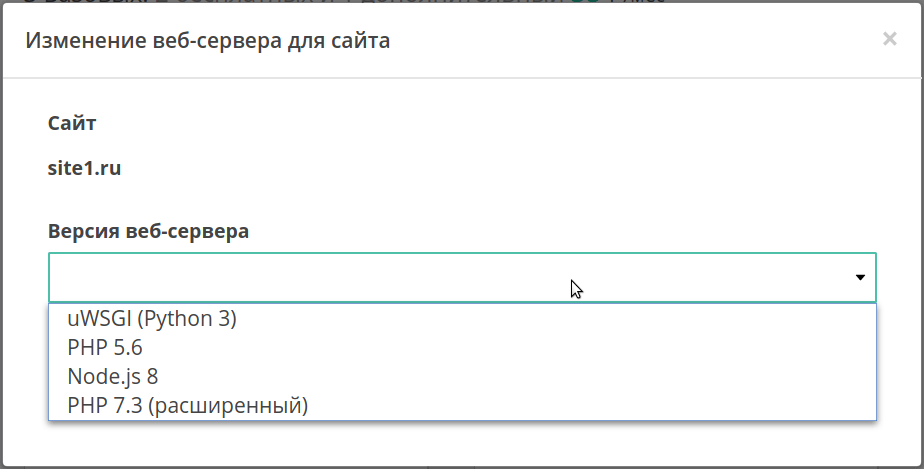Click empty row space right of 'Node.js 8'
The height and width of the screenshot is (469, 924).
(500, 377)
